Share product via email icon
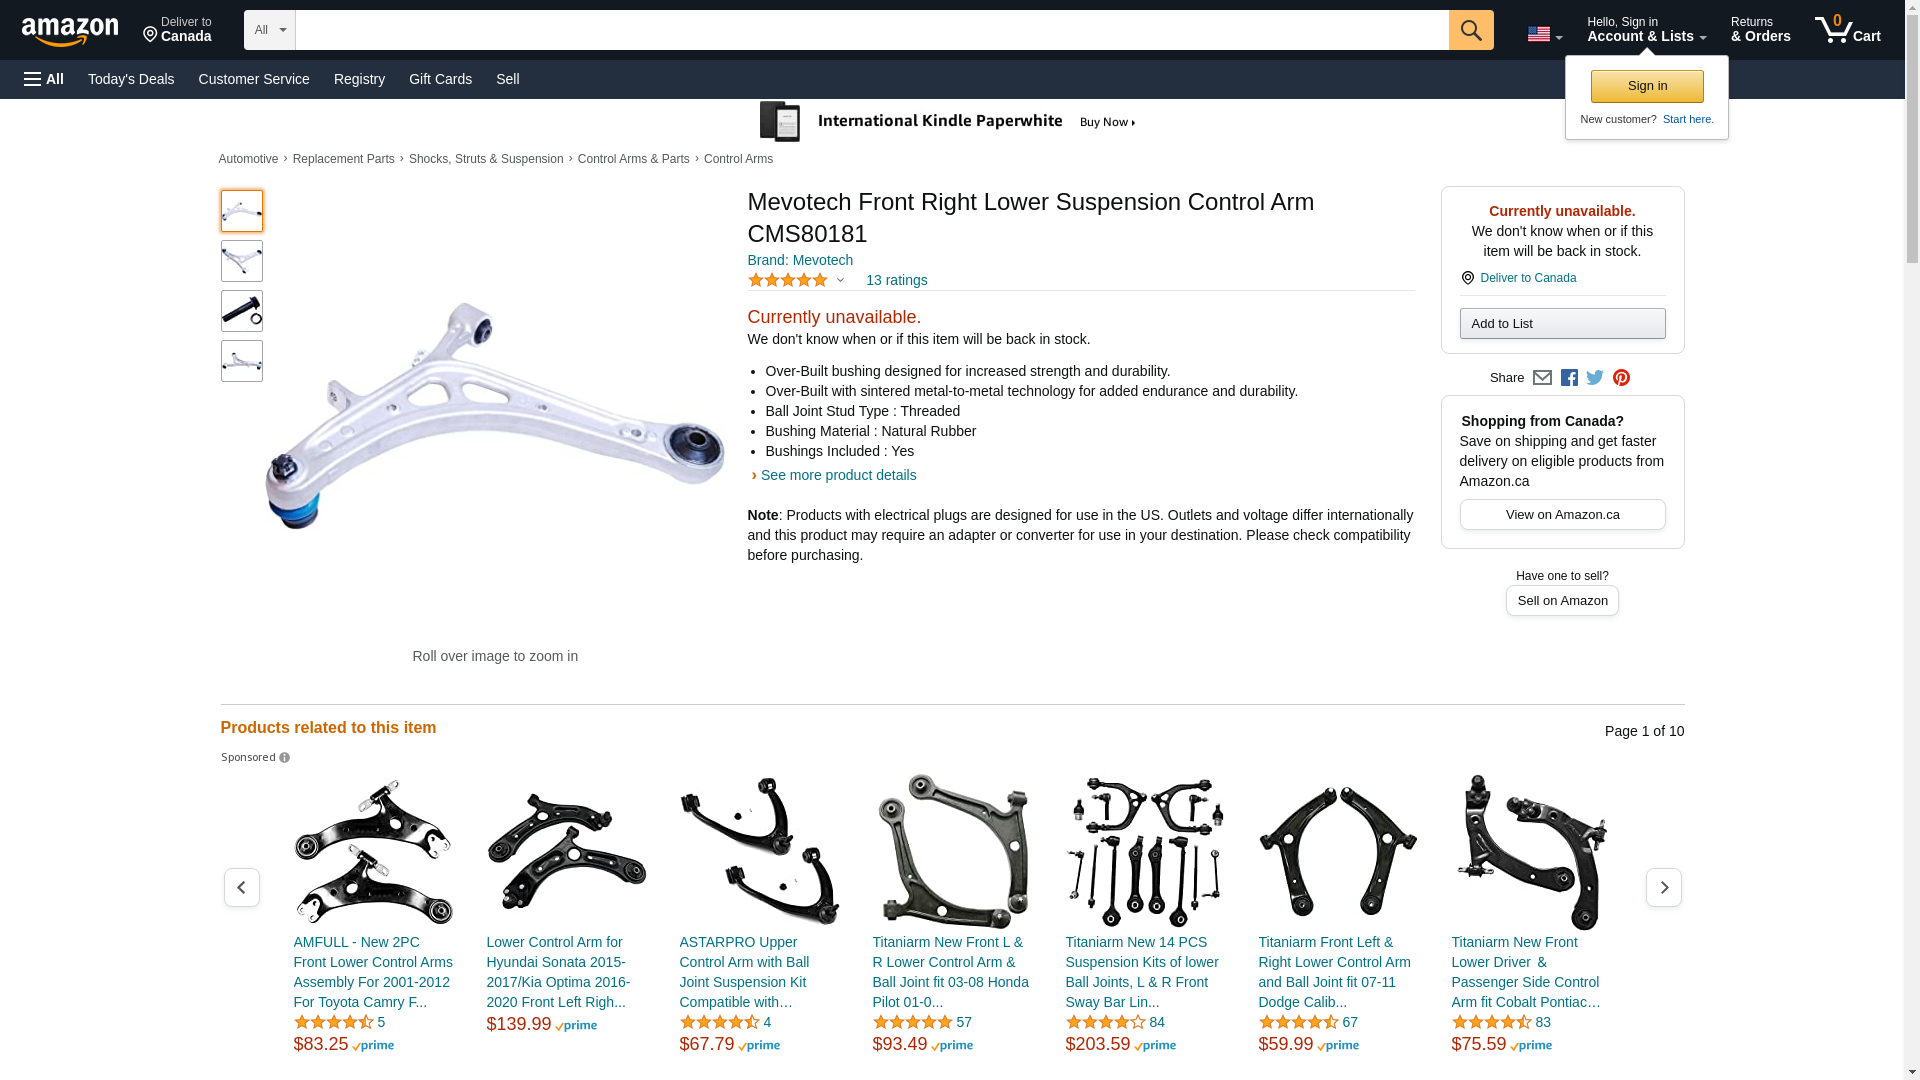Image resolution: width=1920 pixels, height=1080 pixels. click(x=1542, y=378)
